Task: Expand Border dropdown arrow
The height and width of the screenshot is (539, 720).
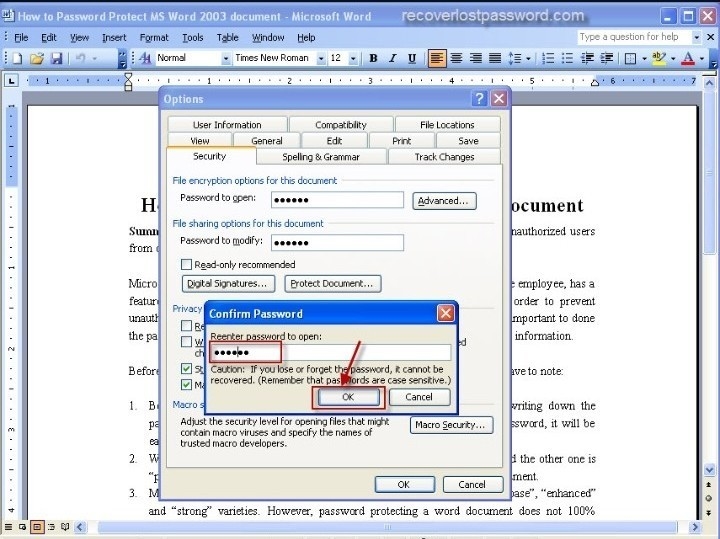Action: coord(644,58)
